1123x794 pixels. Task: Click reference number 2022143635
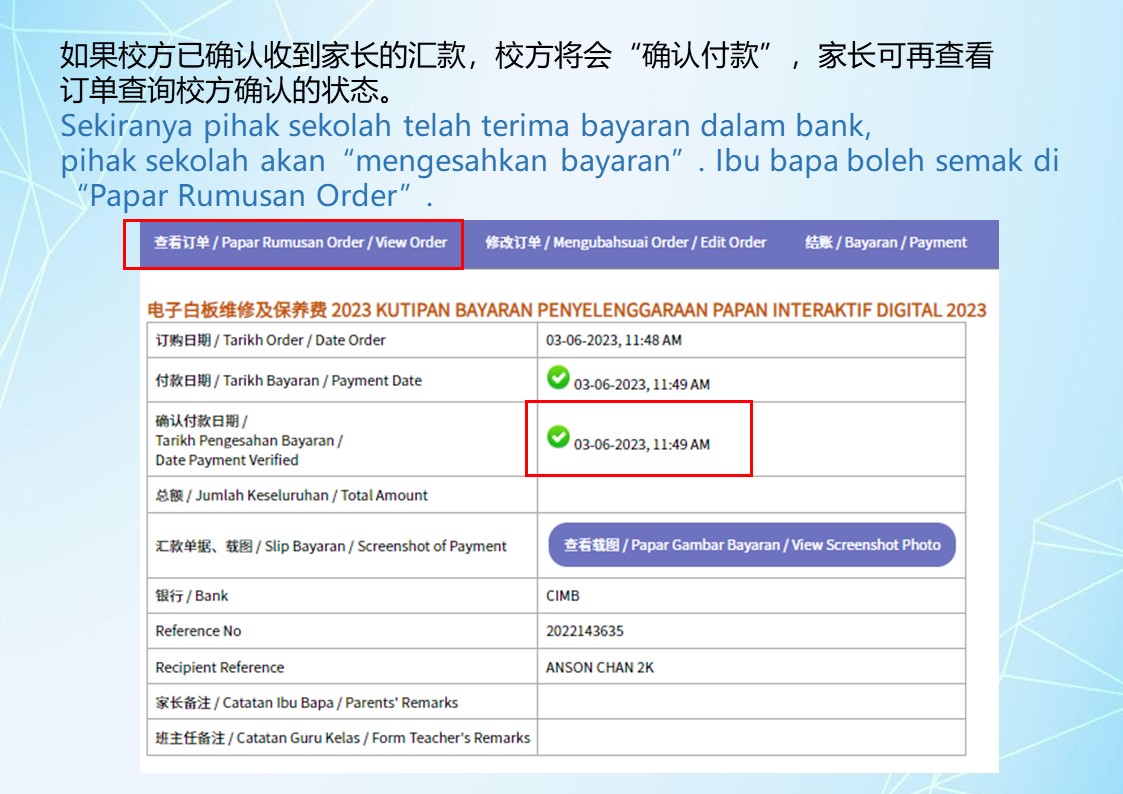click(584, 631)
